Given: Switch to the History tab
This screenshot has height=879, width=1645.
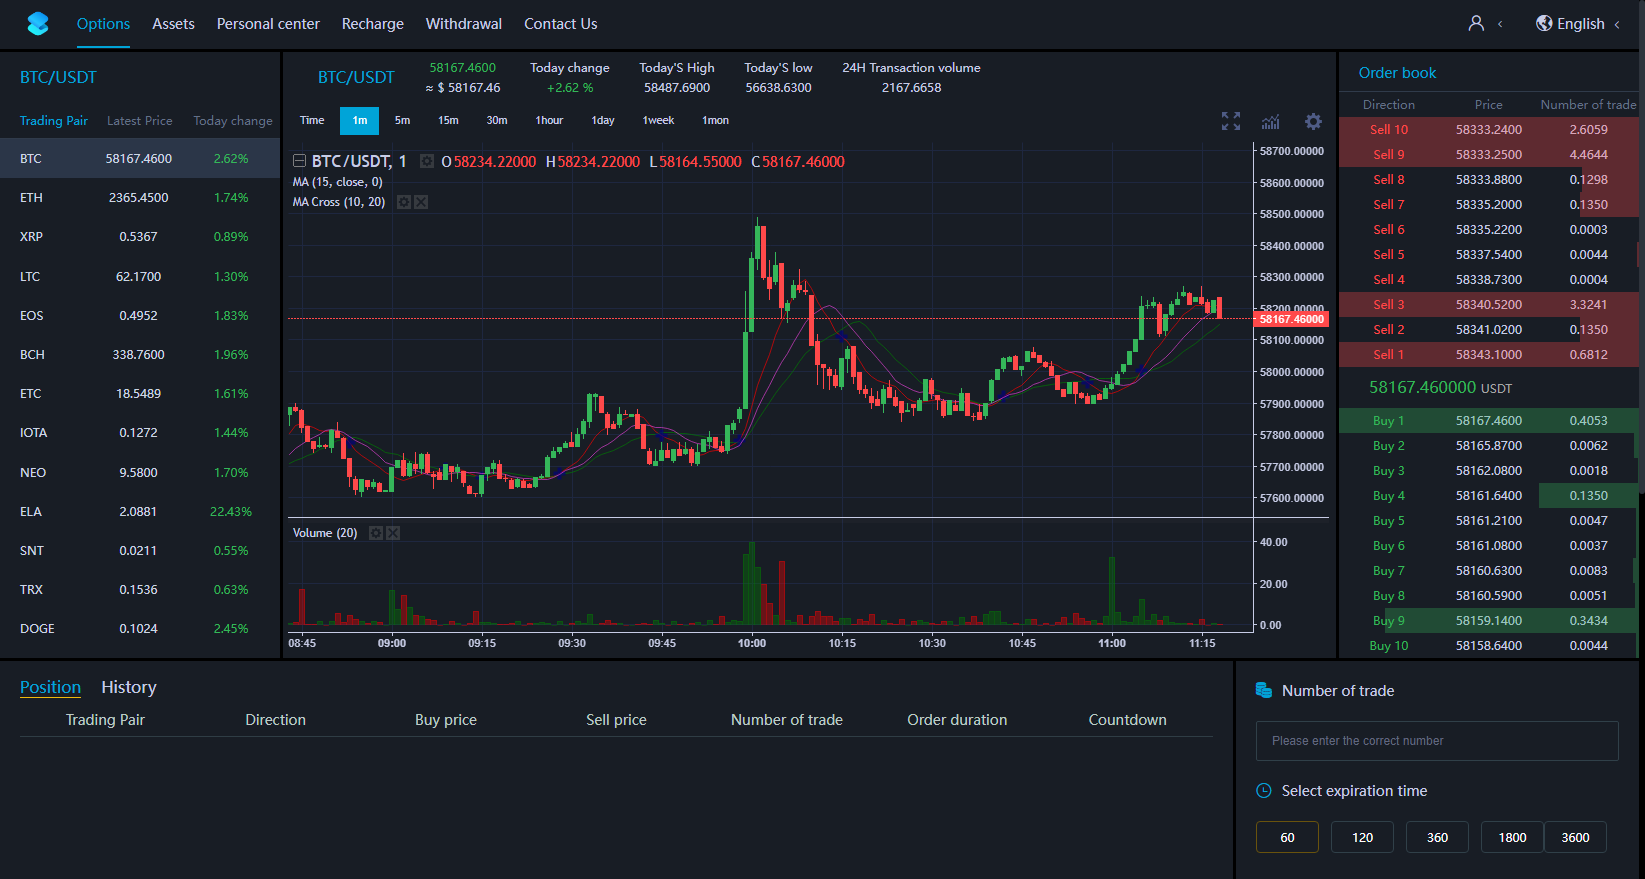Looking at the screenshot, I should coord(129,687).
